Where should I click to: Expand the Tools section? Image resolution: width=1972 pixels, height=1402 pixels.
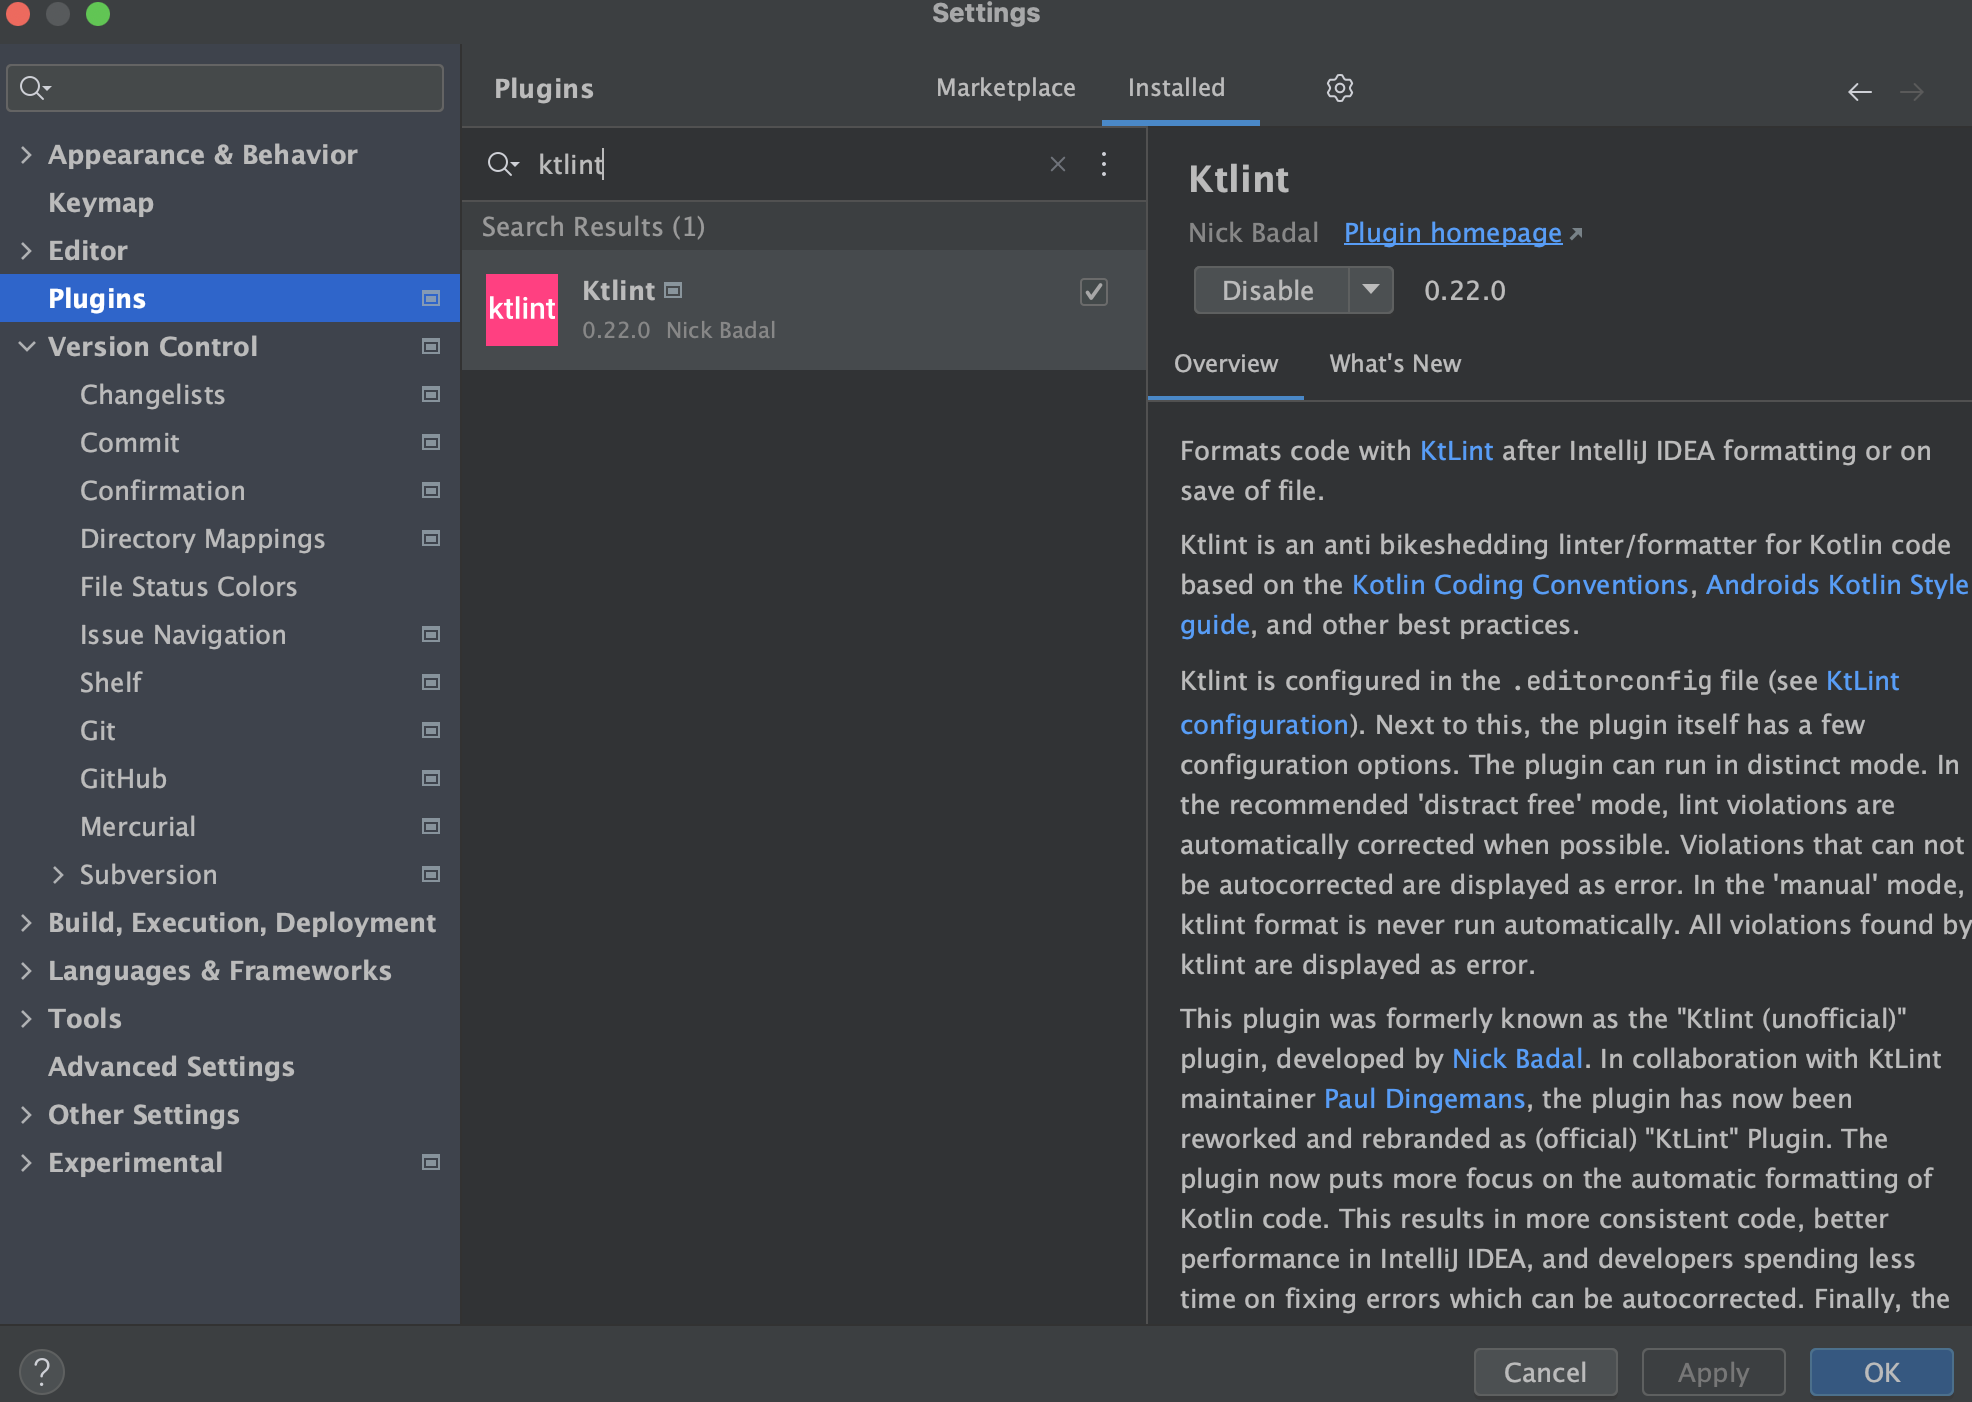pyautogui.click(x=26, y=1019)
